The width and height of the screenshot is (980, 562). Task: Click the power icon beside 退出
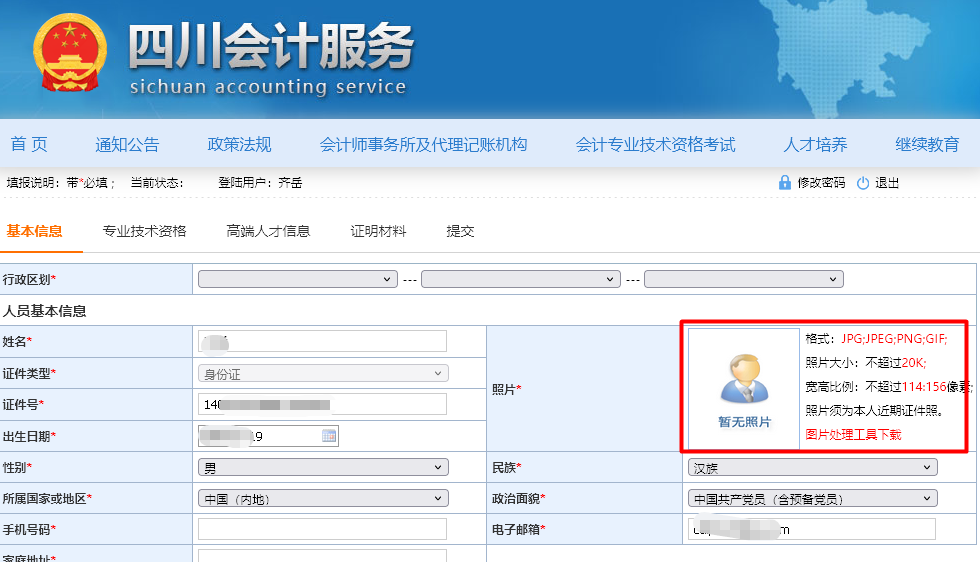click(863, 183)
